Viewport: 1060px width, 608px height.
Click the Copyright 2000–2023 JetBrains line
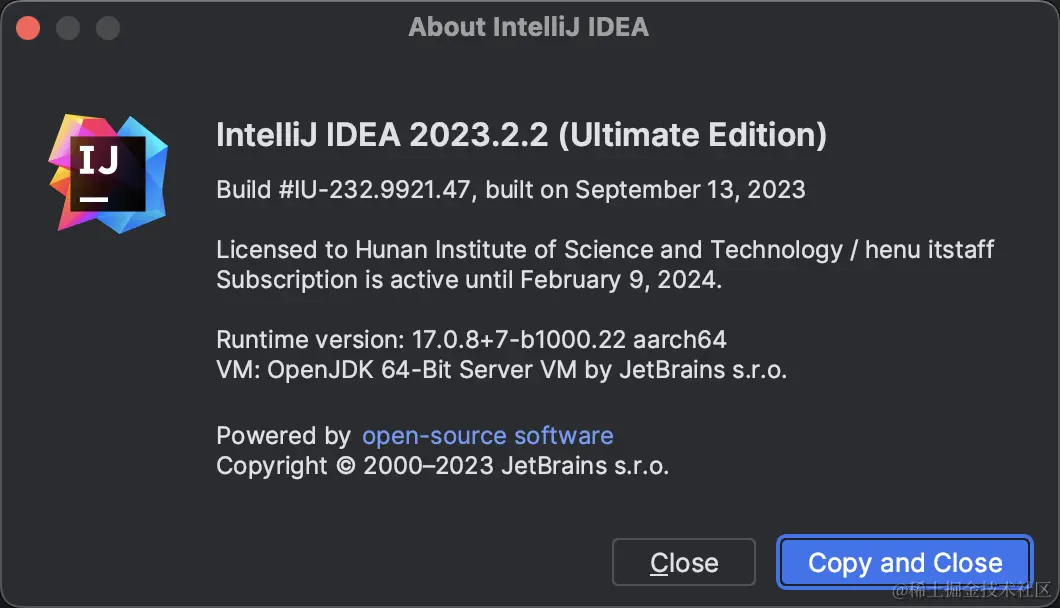pos(442,466)
